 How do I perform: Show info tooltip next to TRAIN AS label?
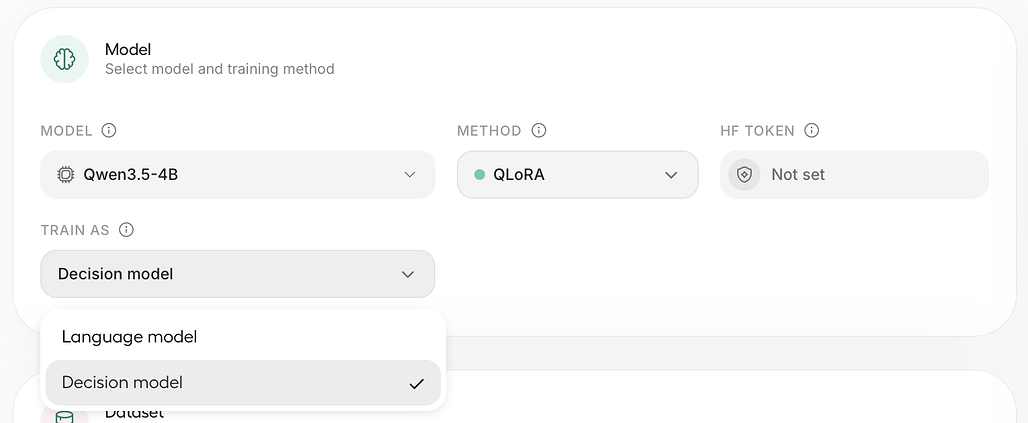[127, 230]
